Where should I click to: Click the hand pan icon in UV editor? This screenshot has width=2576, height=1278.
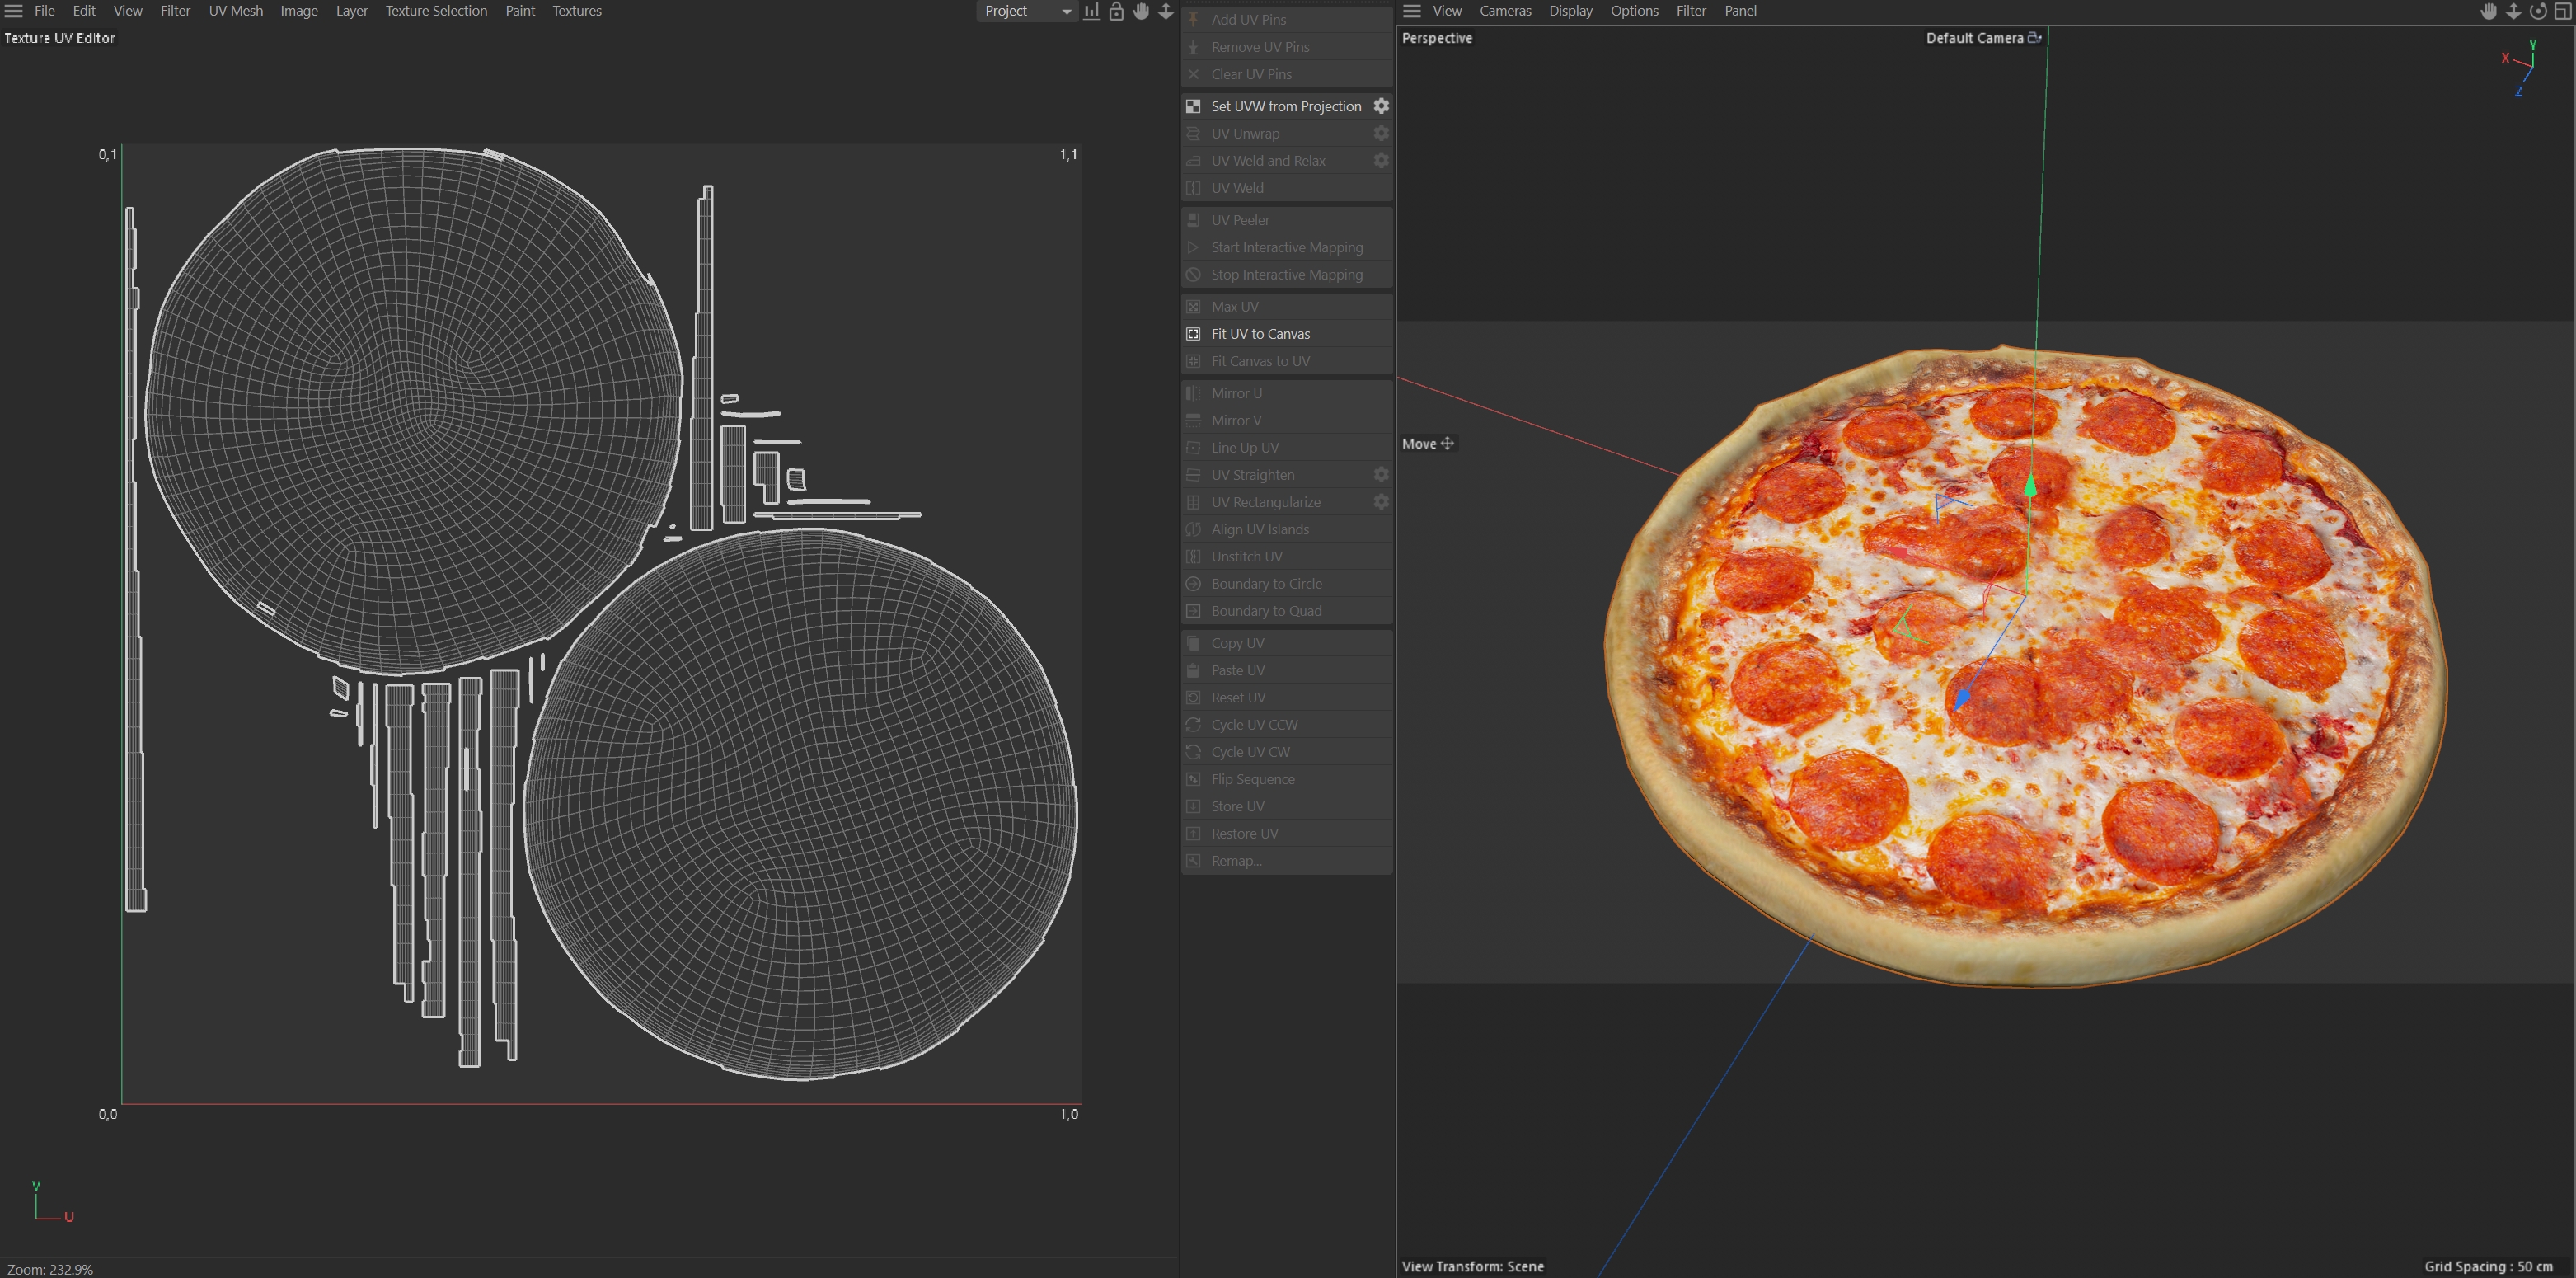click(x=1141, y=11)
